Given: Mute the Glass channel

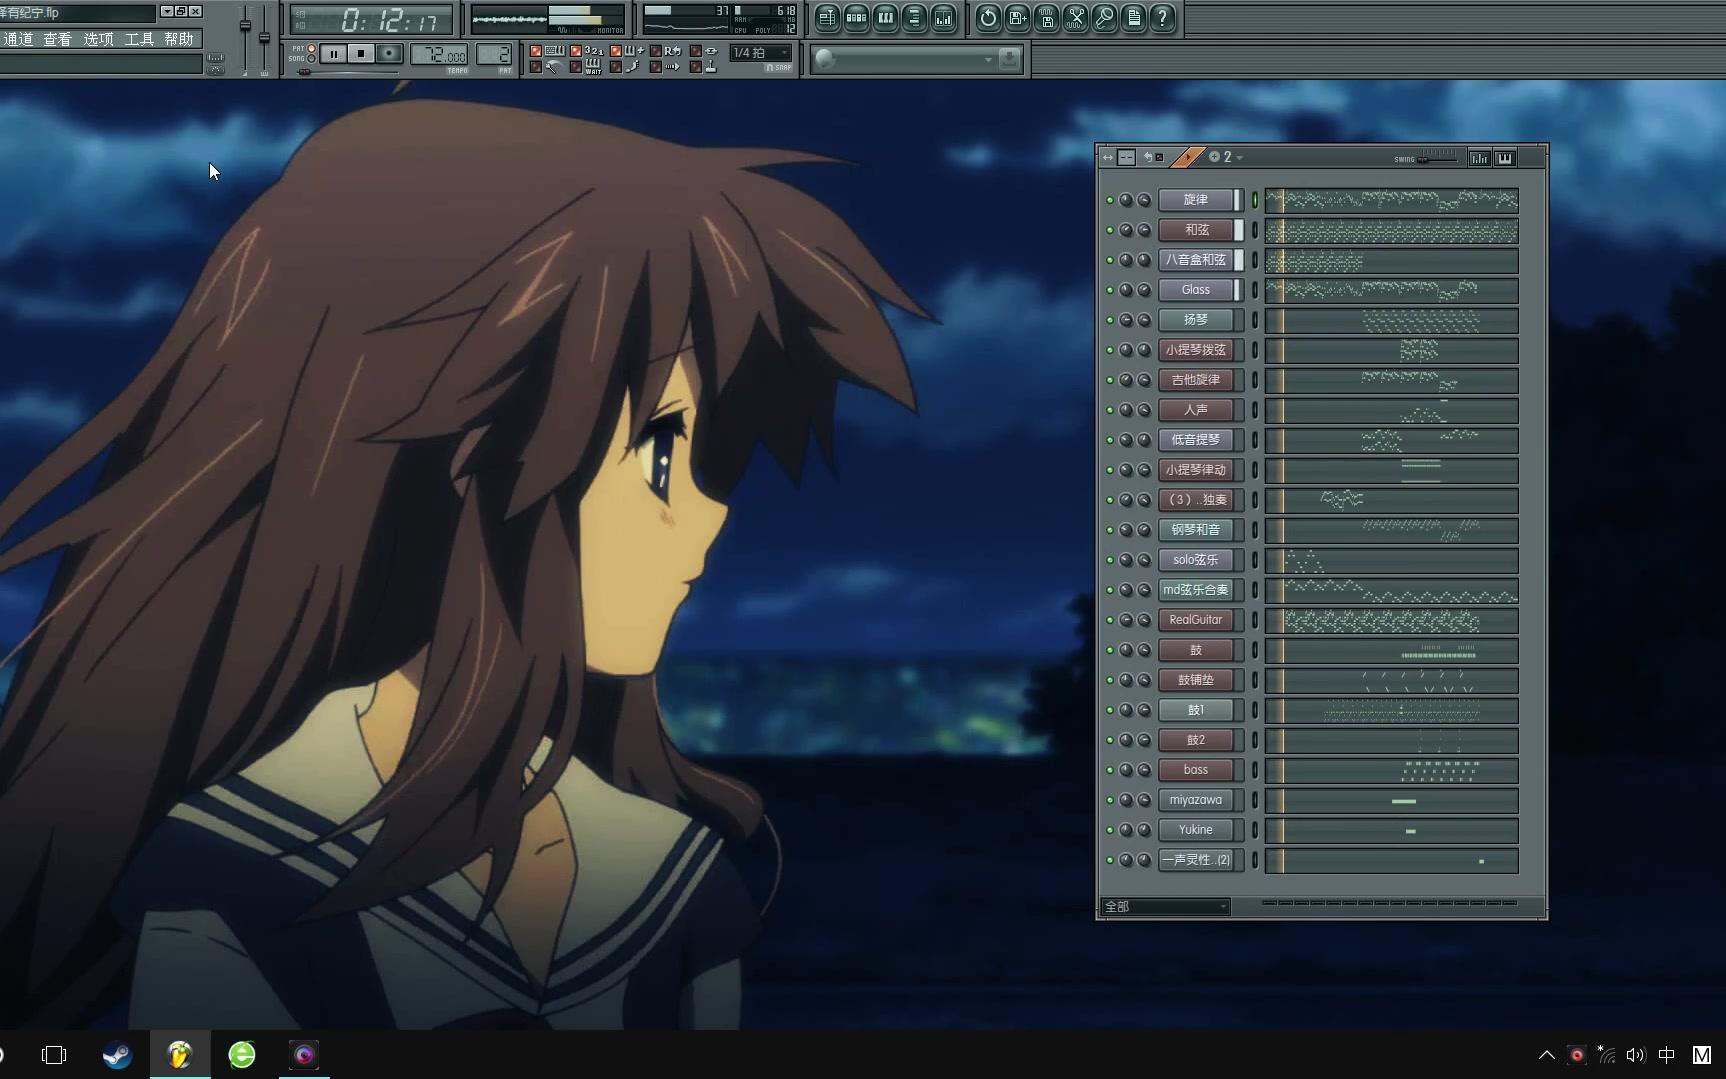Looking at the screenshot, I should click(1110, 290).
